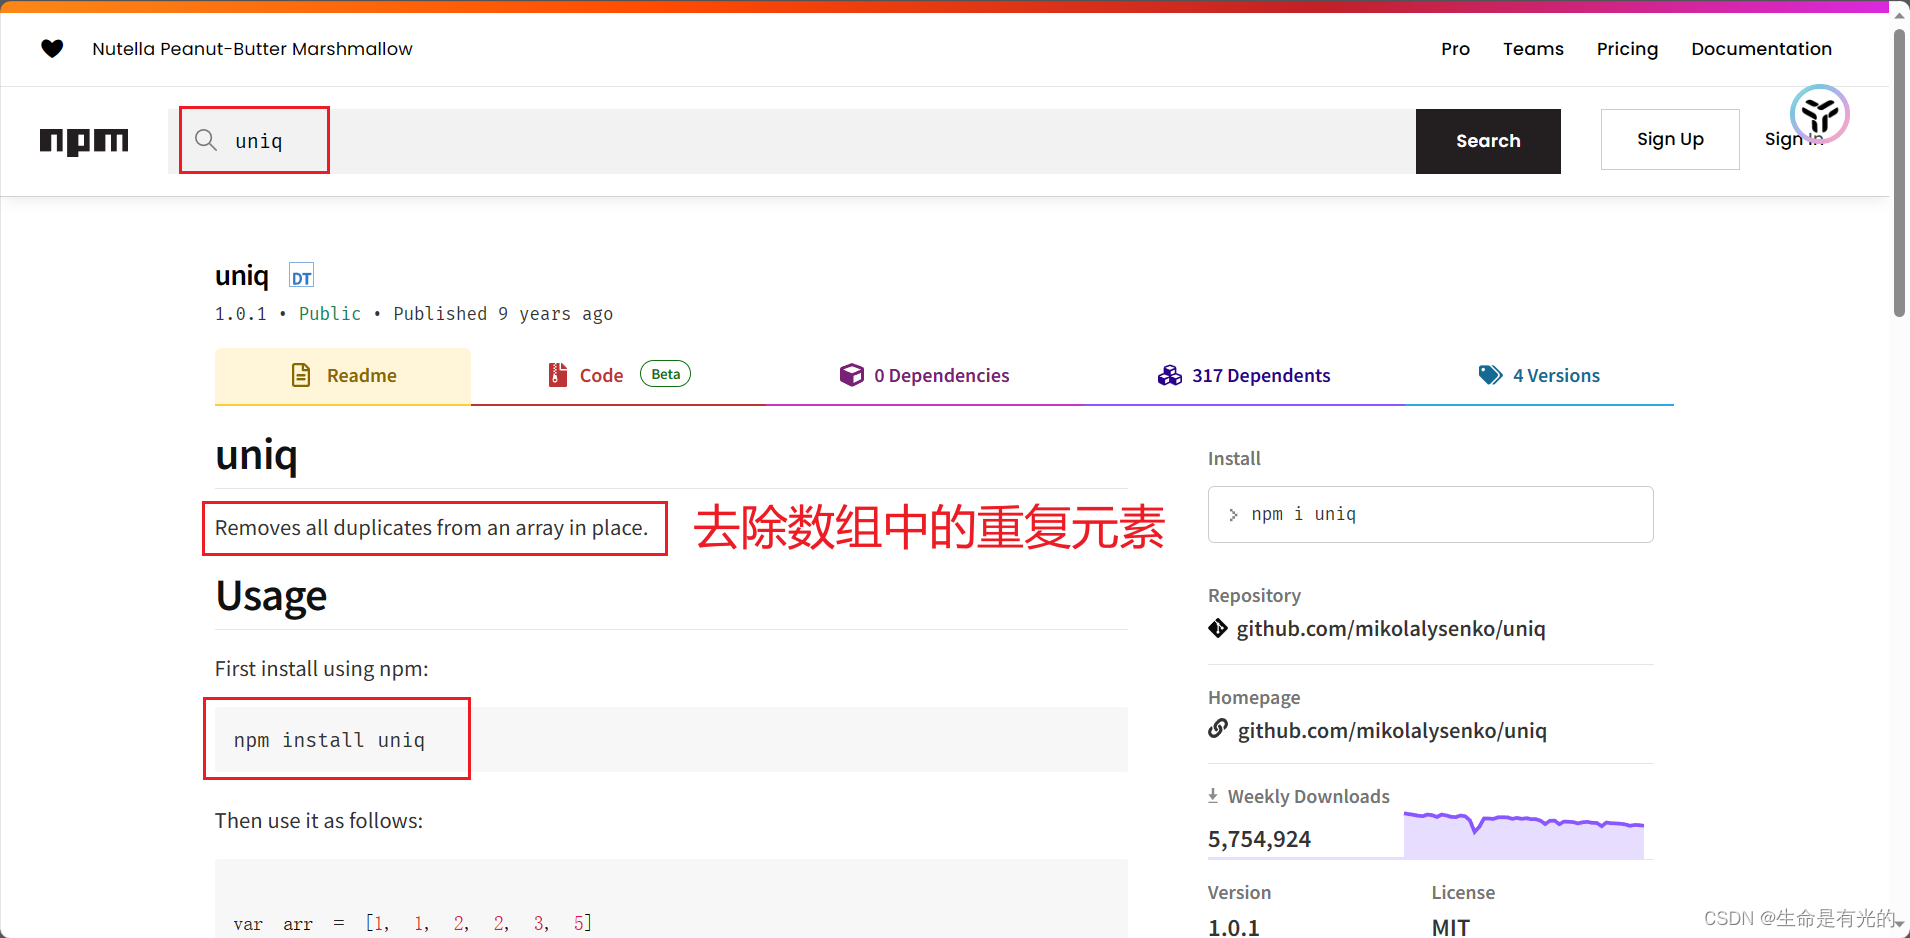
Task: Click the circular extension overlay icon
Action: pos(1819,114)
